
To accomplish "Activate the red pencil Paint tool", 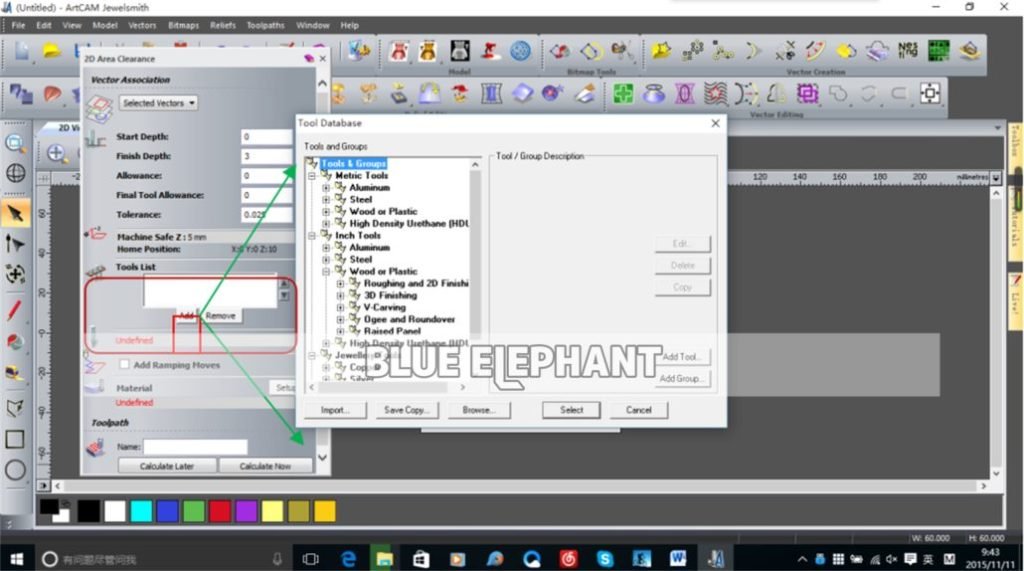I will (x=15, y=310).
